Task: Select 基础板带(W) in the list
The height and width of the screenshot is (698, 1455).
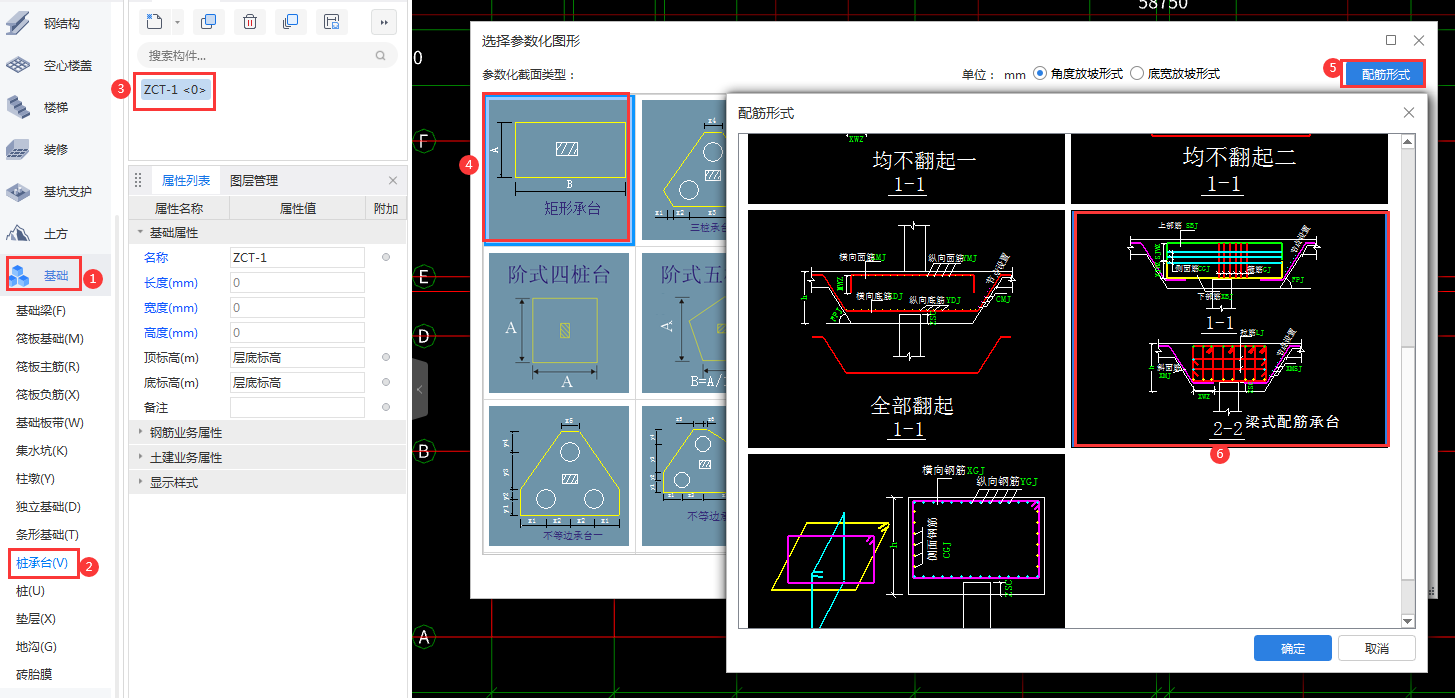Action: [x=50, y=423]
